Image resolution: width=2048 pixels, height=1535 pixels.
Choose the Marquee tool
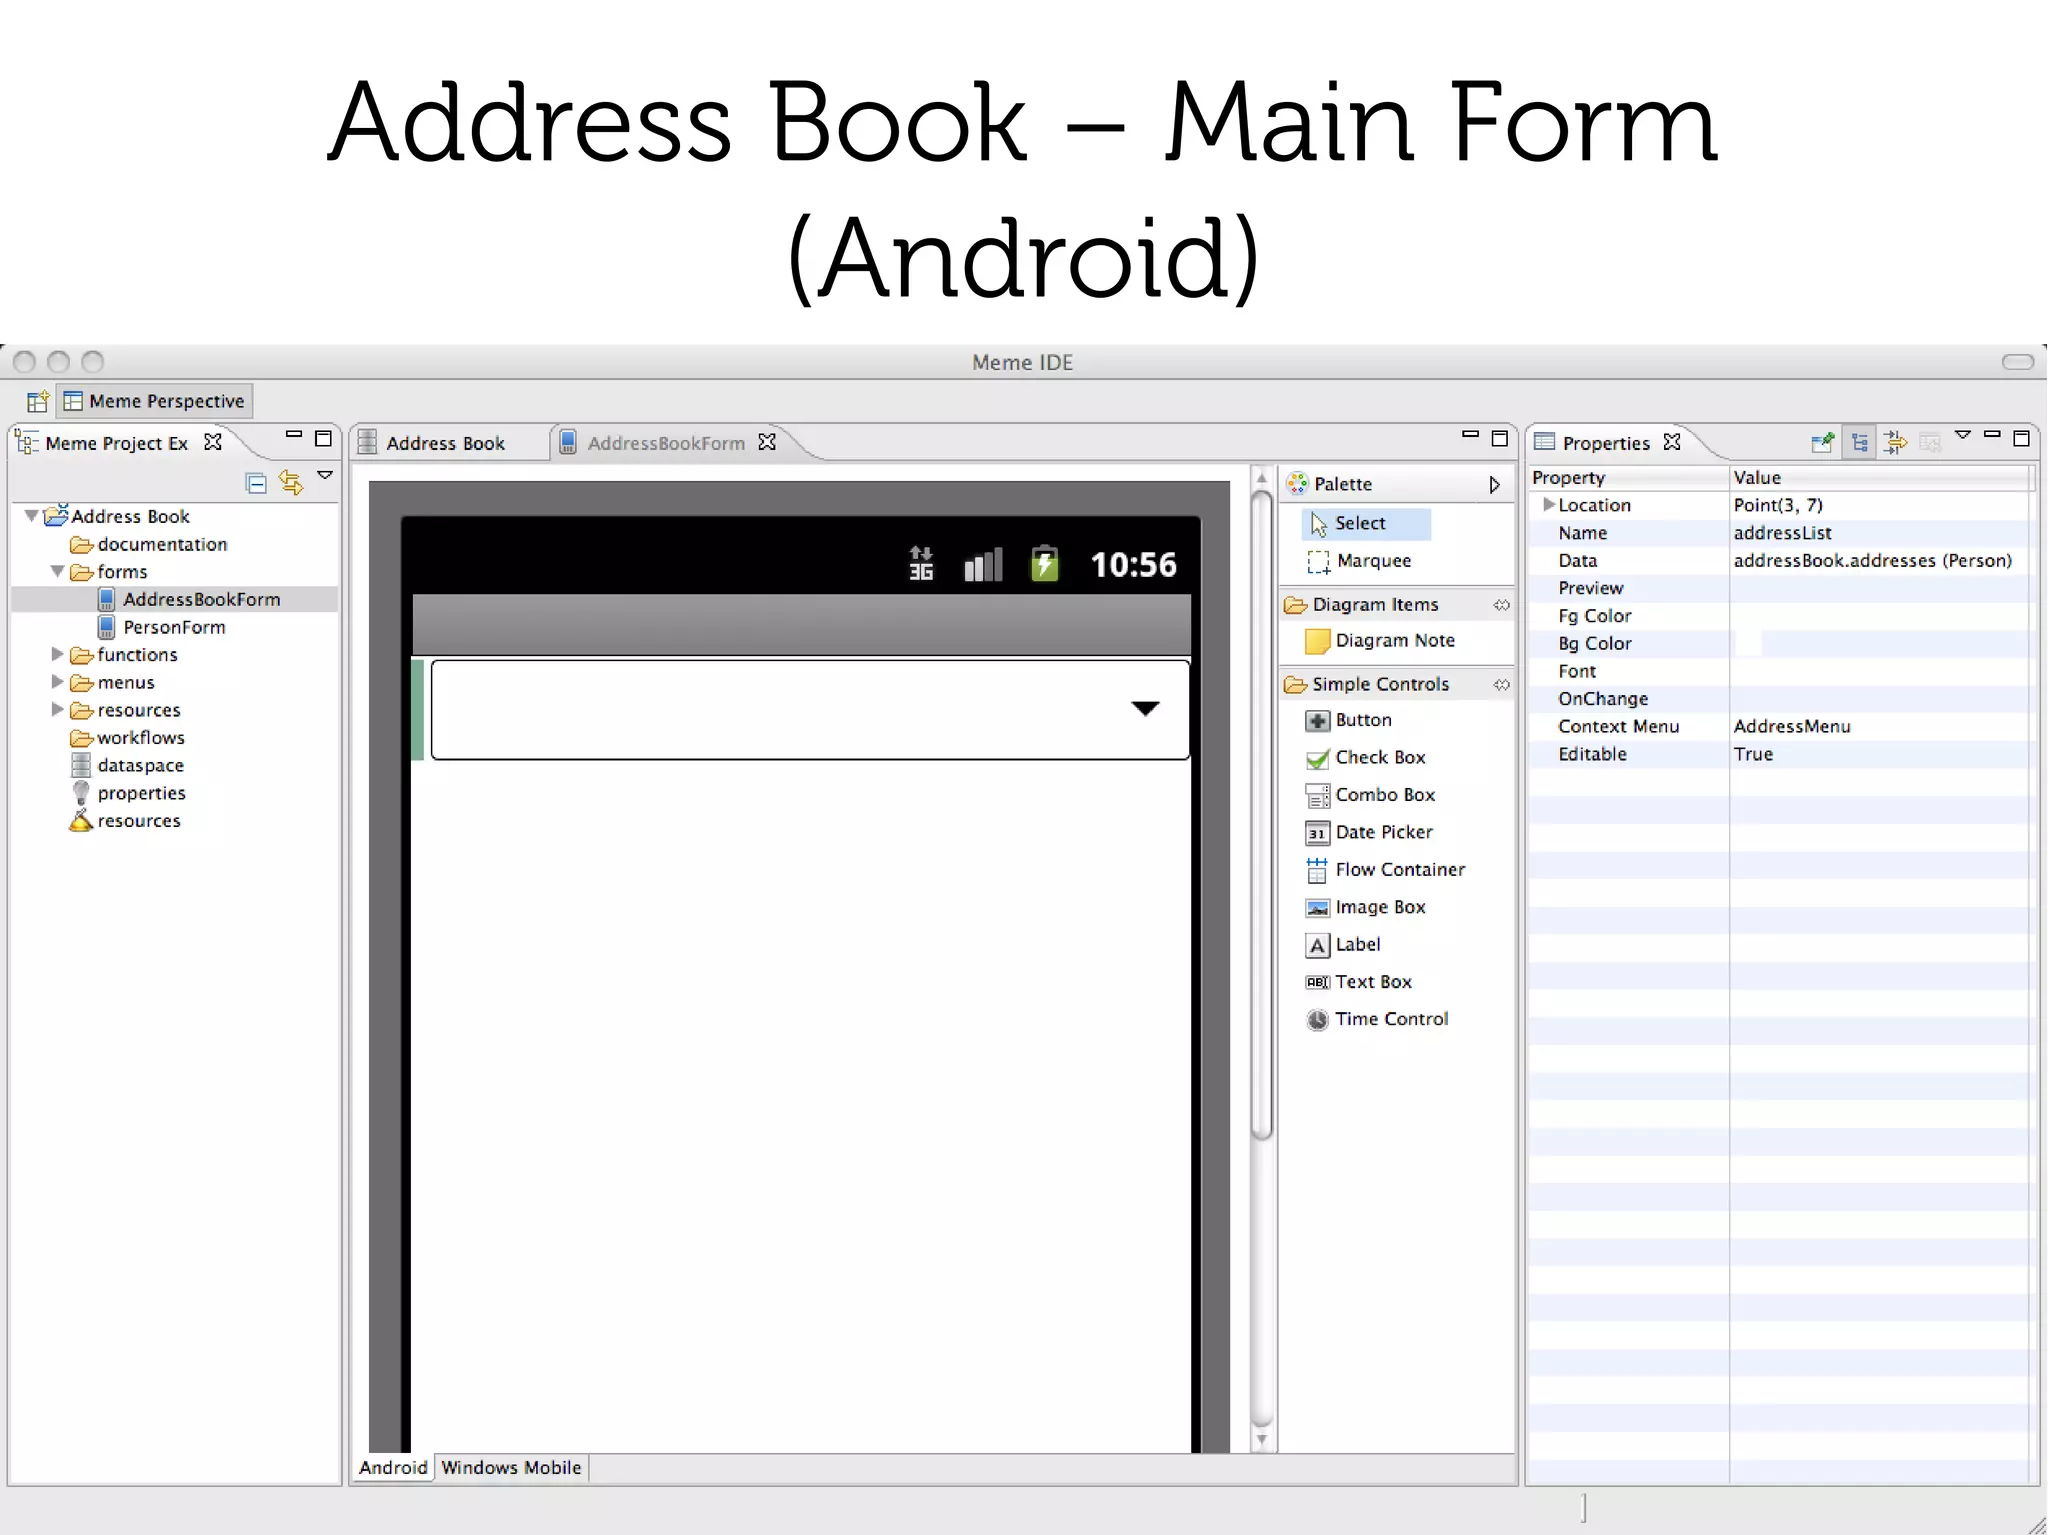pyautogui.click(x=1359, y=561)
